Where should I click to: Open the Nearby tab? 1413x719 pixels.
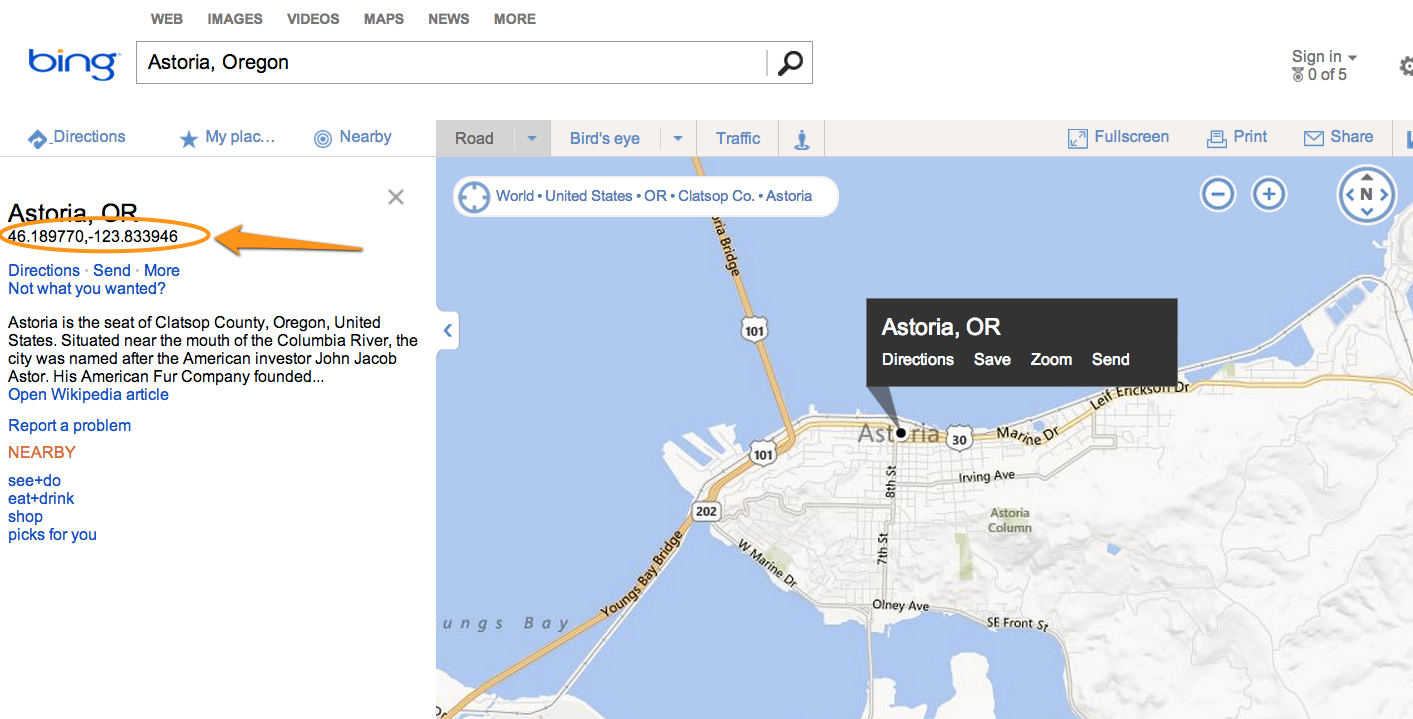point(352,138)
